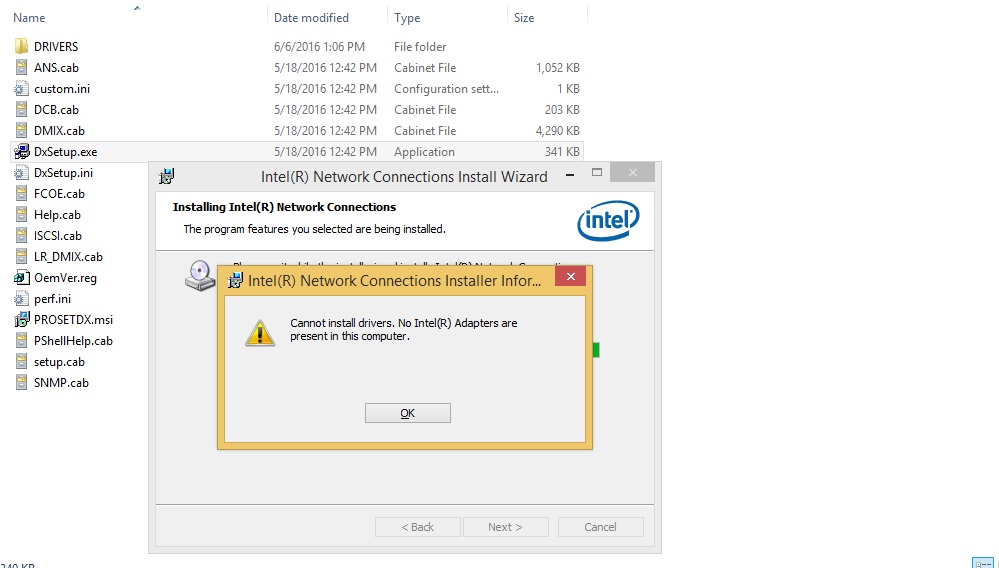Screen dimensions: 999x568
Task: Select the DxSetup.exe application icon
Action: coord(21,152)
